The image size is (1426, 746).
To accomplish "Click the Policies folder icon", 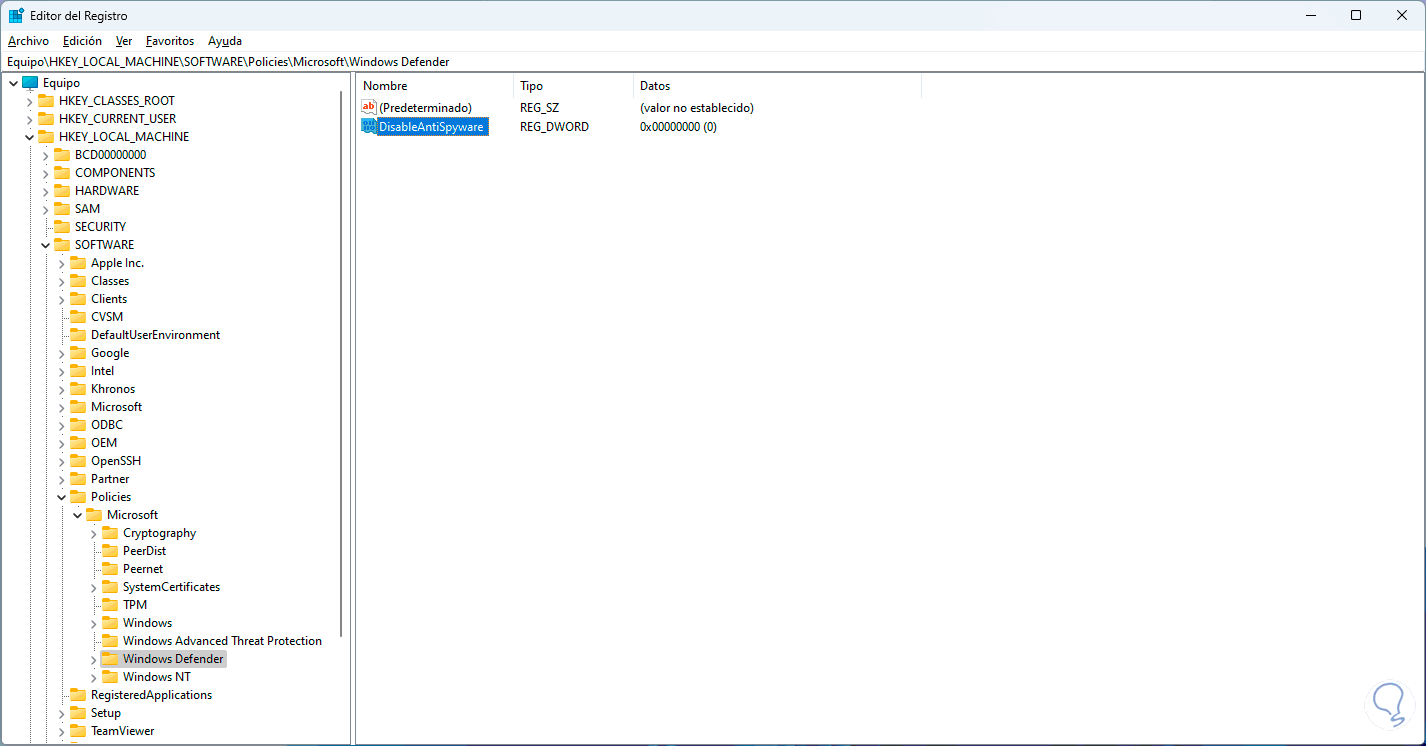I will tap(78, 497).
